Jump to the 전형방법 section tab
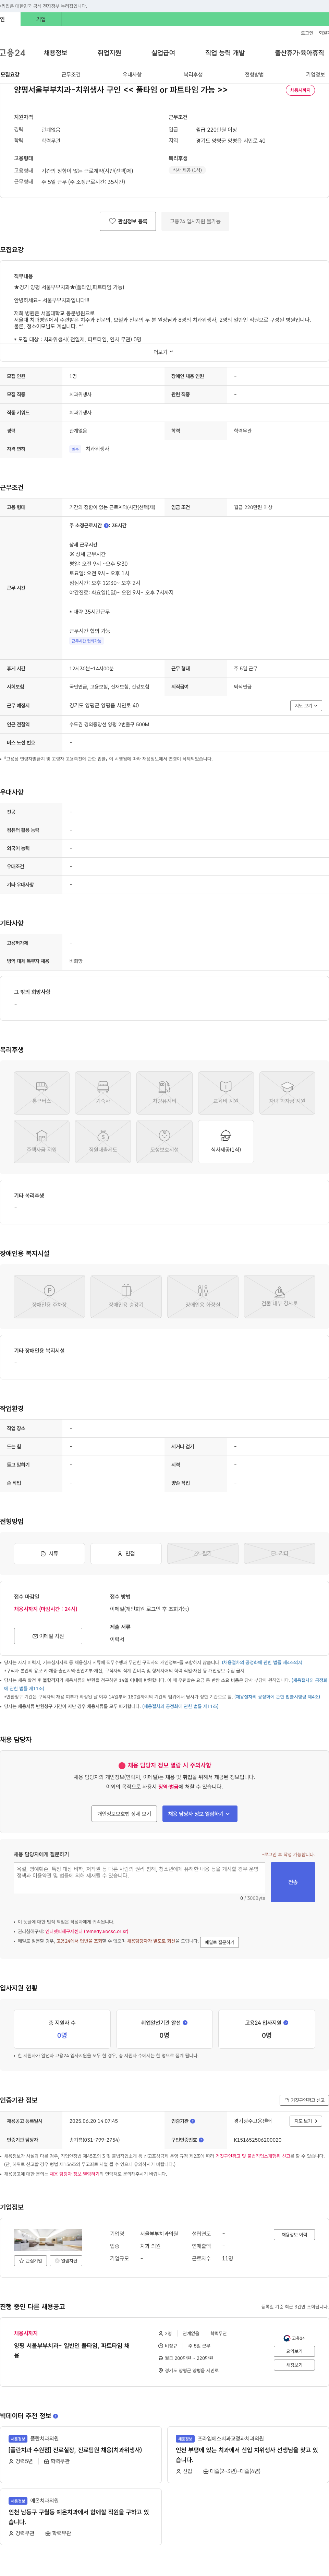The height and width of the screenshot is (2576, 329). pyautogui.click(x=254, y=75)
